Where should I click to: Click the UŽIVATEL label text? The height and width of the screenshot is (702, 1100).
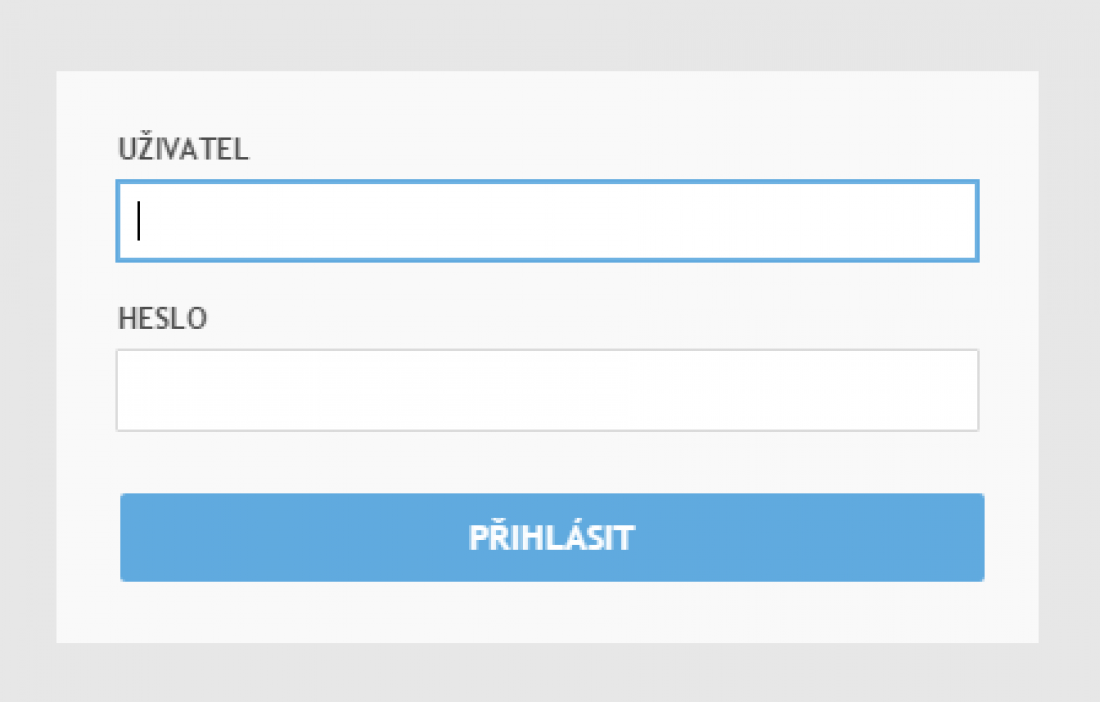(183, 150)
